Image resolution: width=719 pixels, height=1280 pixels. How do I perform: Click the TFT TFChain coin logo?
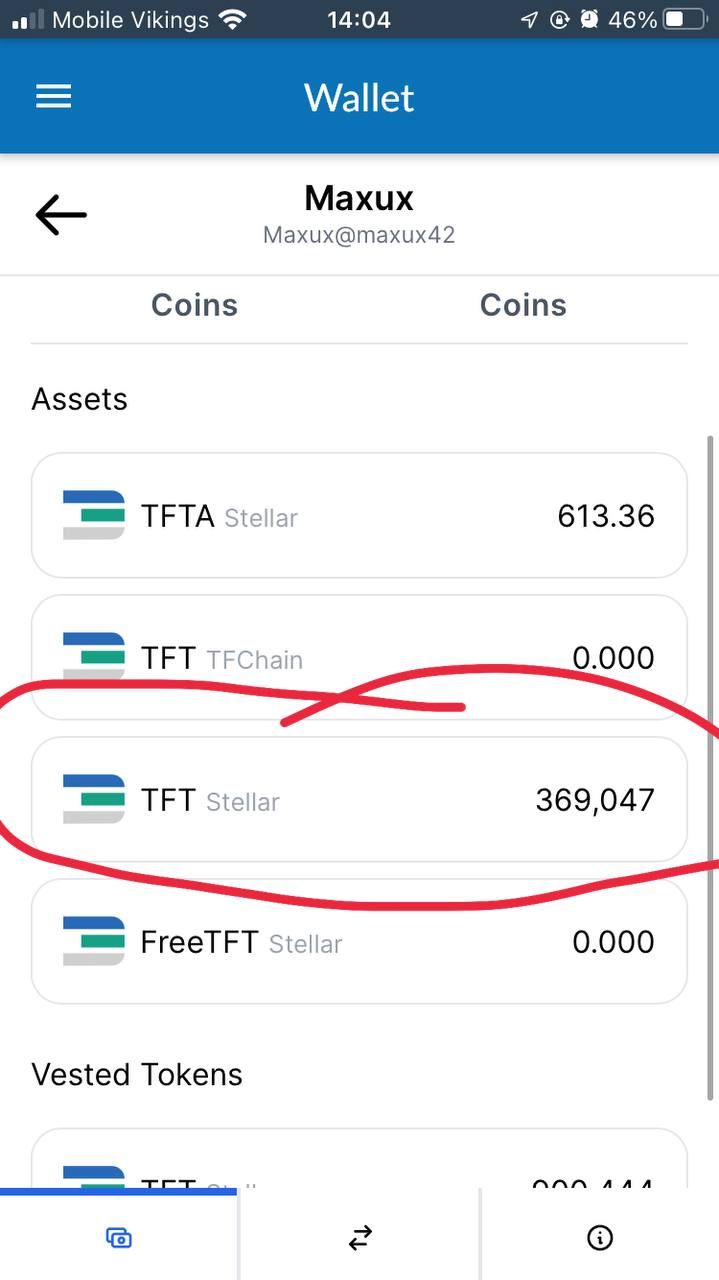point(93,657)
